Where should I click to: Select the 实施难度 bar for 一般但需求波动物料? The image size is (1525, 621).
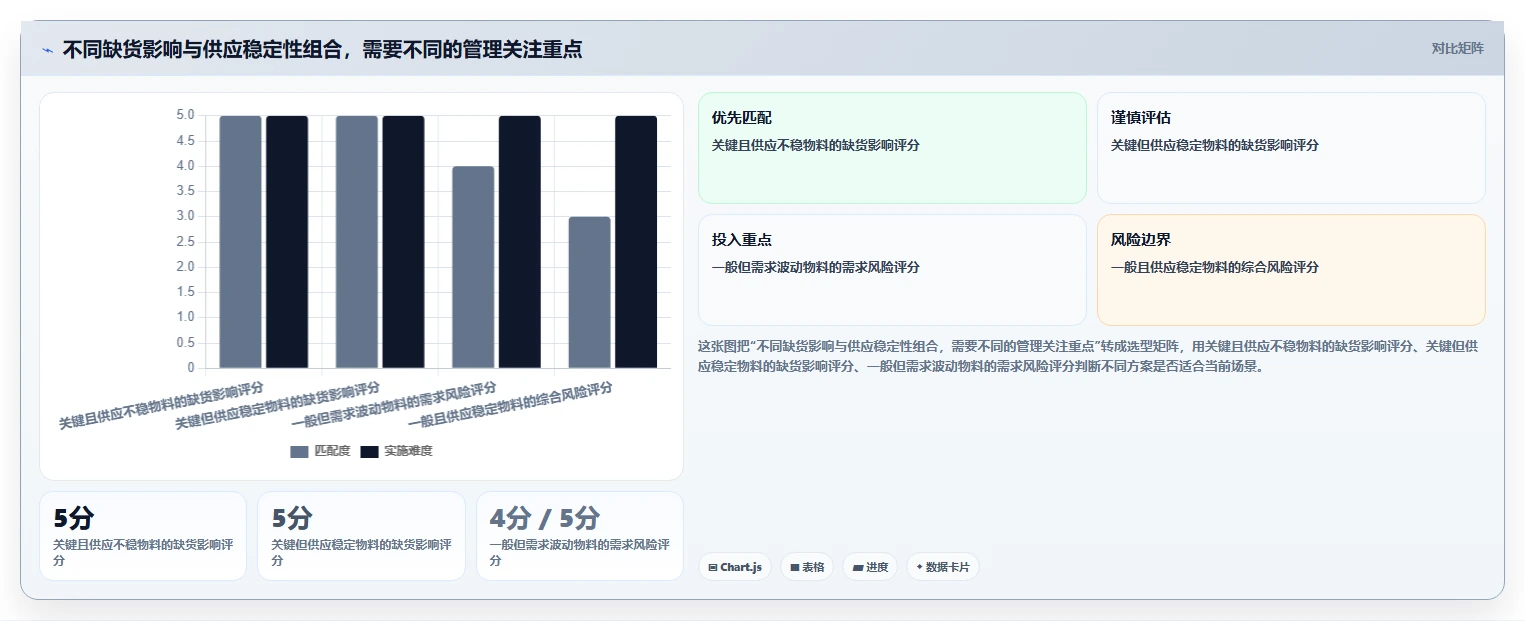pos(520,242)
